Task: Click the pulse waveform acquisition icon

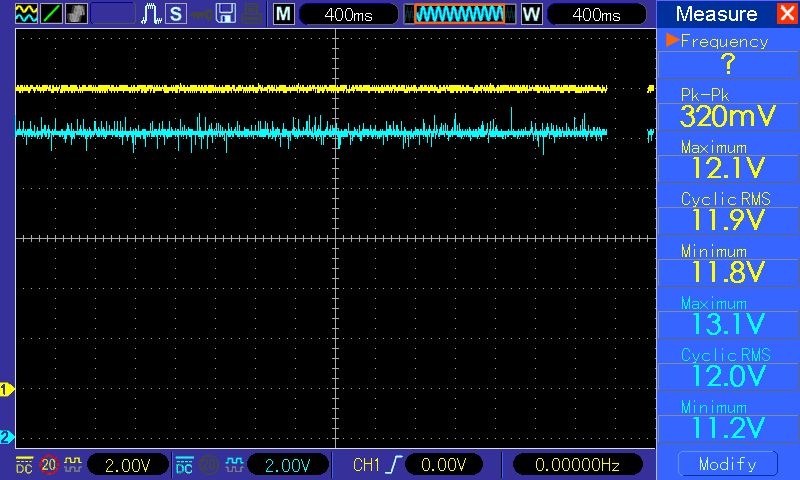Action: [152, 14]
